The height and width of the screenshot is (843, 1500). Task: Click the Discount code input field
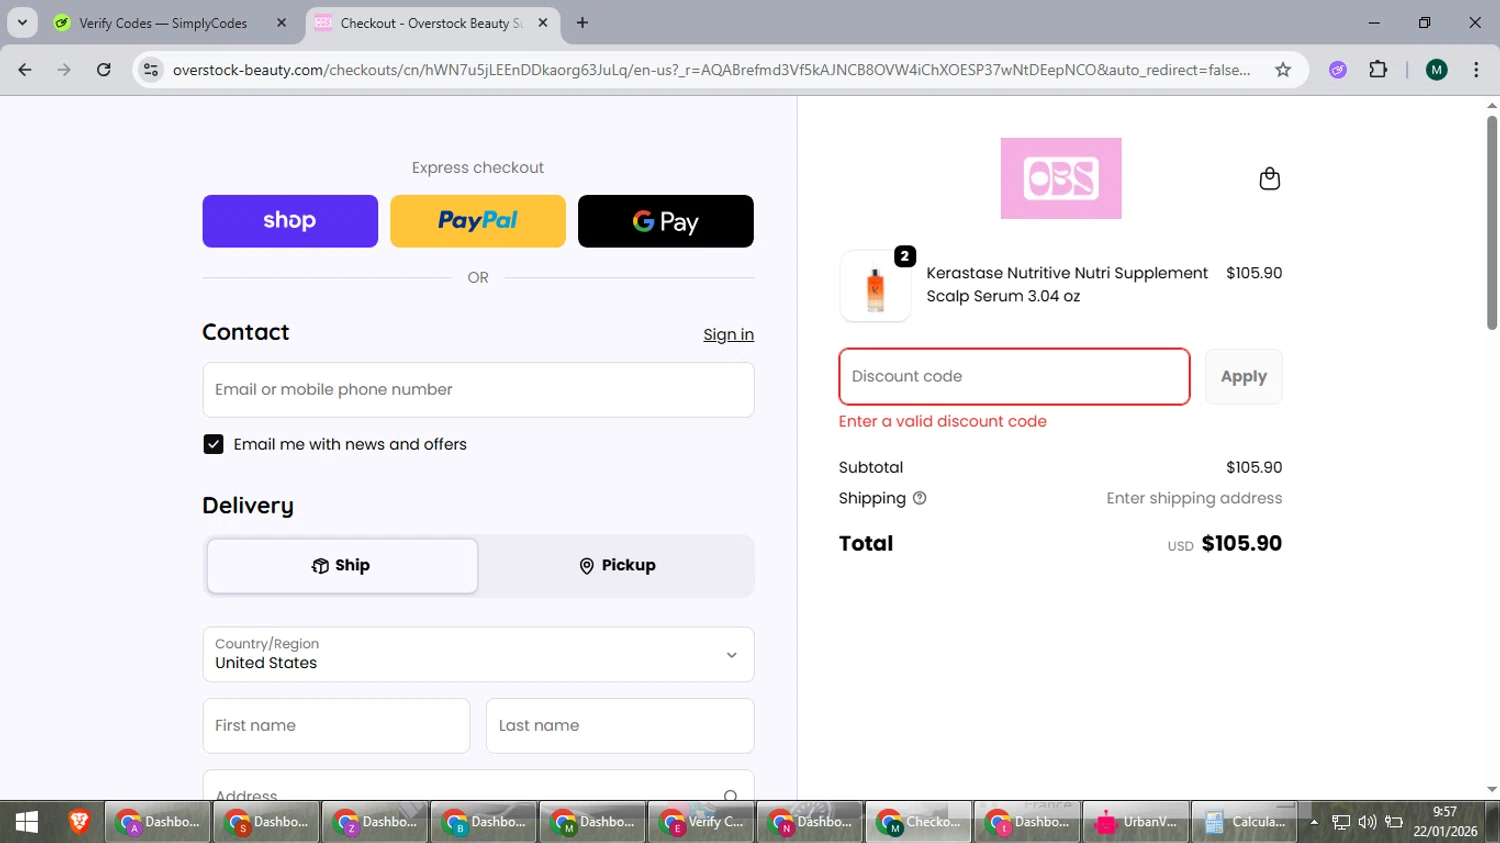(1014, 377)
